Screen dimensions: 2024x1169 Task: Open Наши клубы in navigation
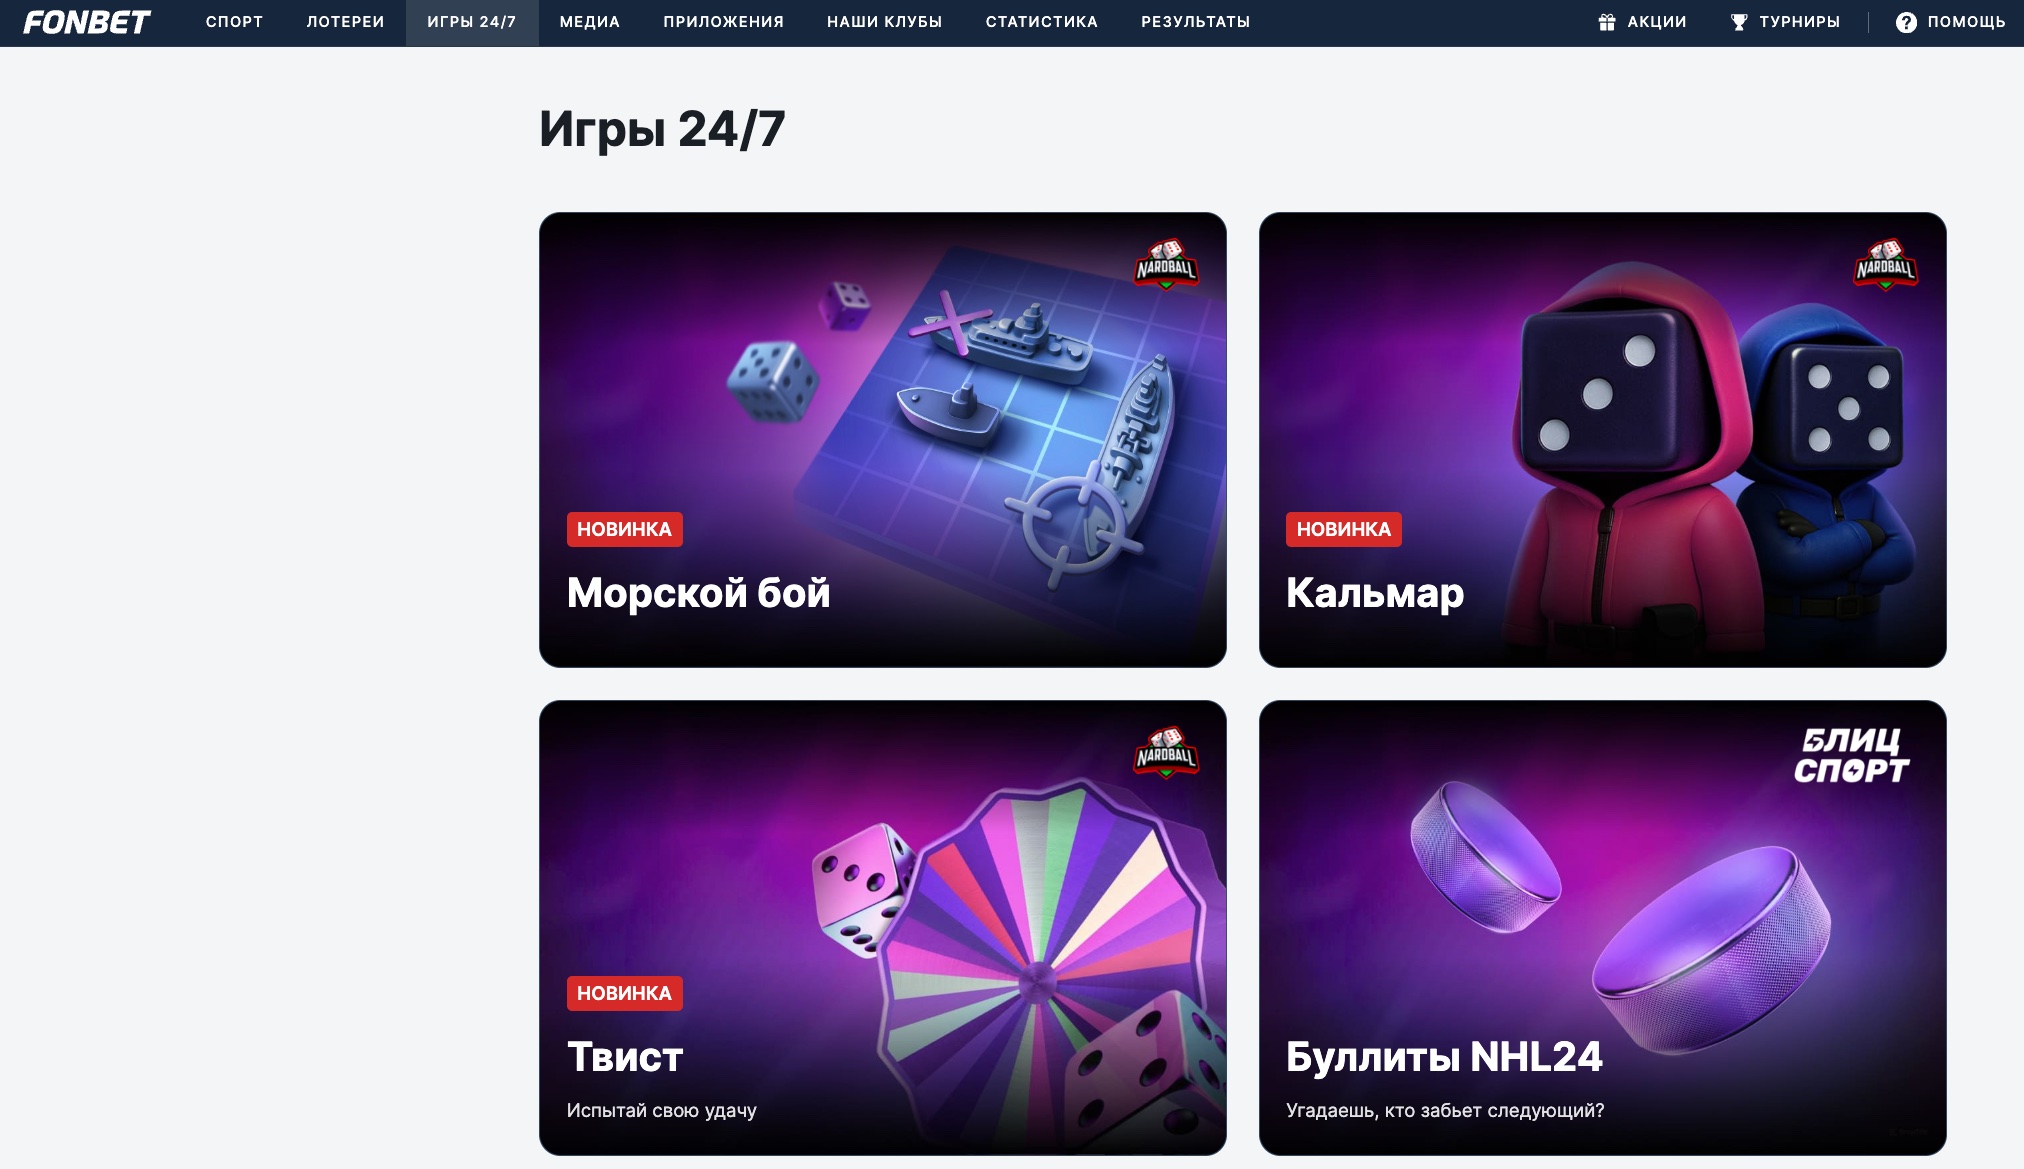884,22
